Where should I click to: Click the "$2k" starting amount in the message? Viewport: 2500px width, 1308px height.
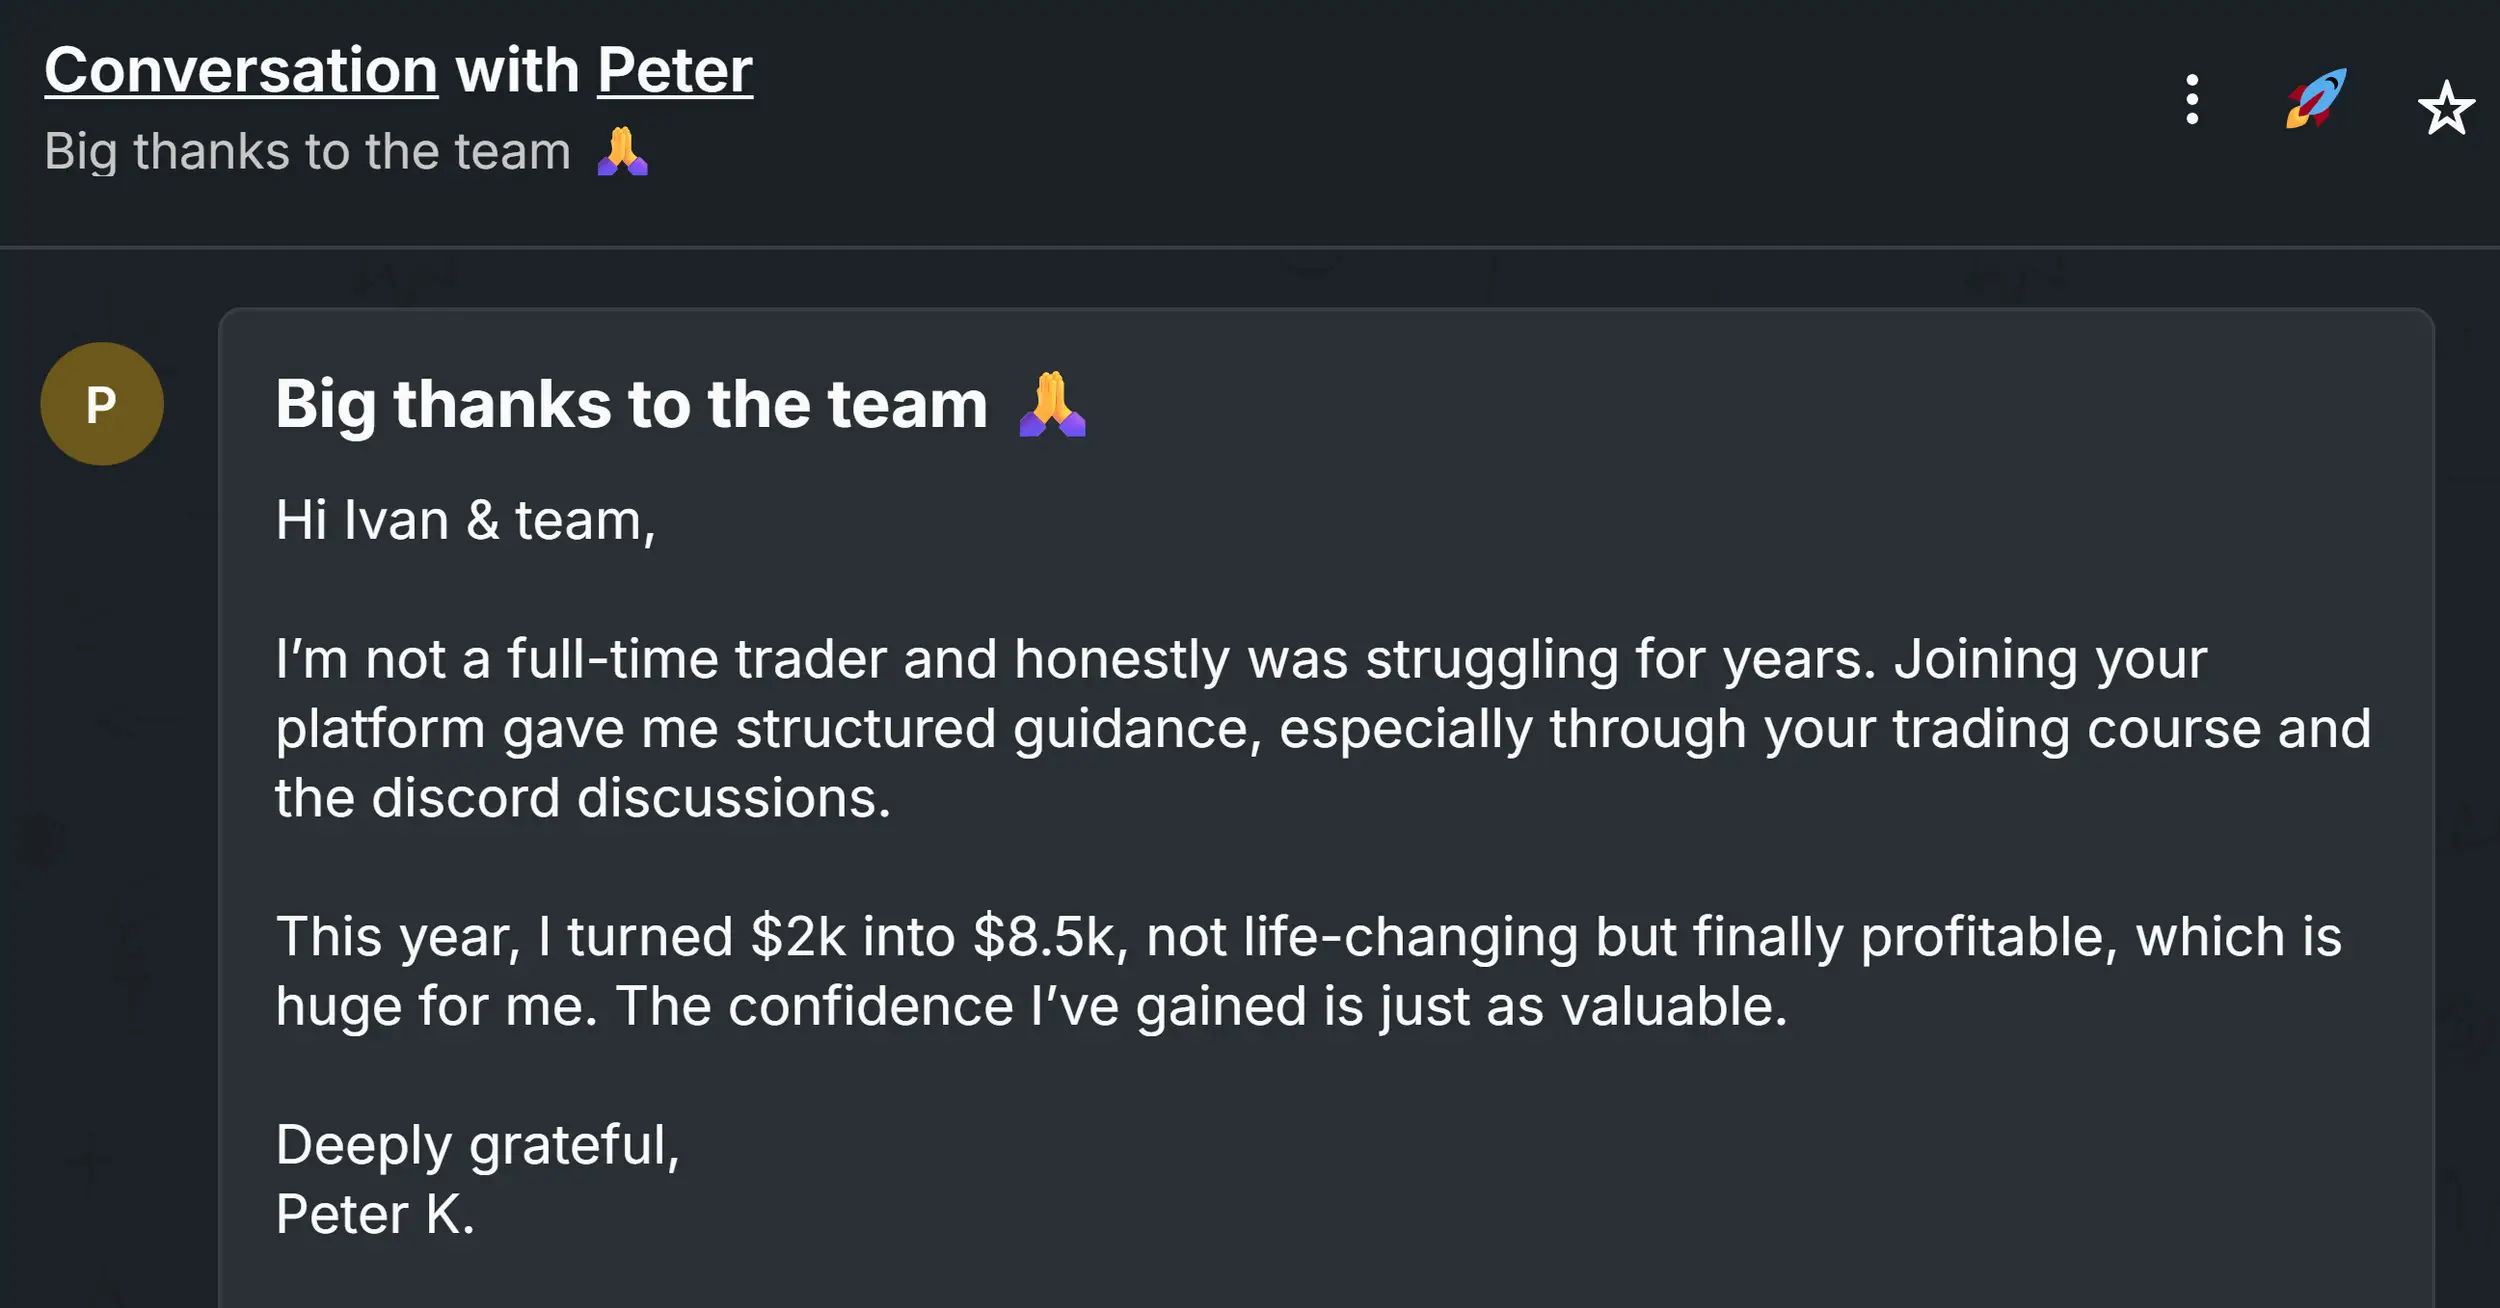pyautogui.click(x=798, y=937)
